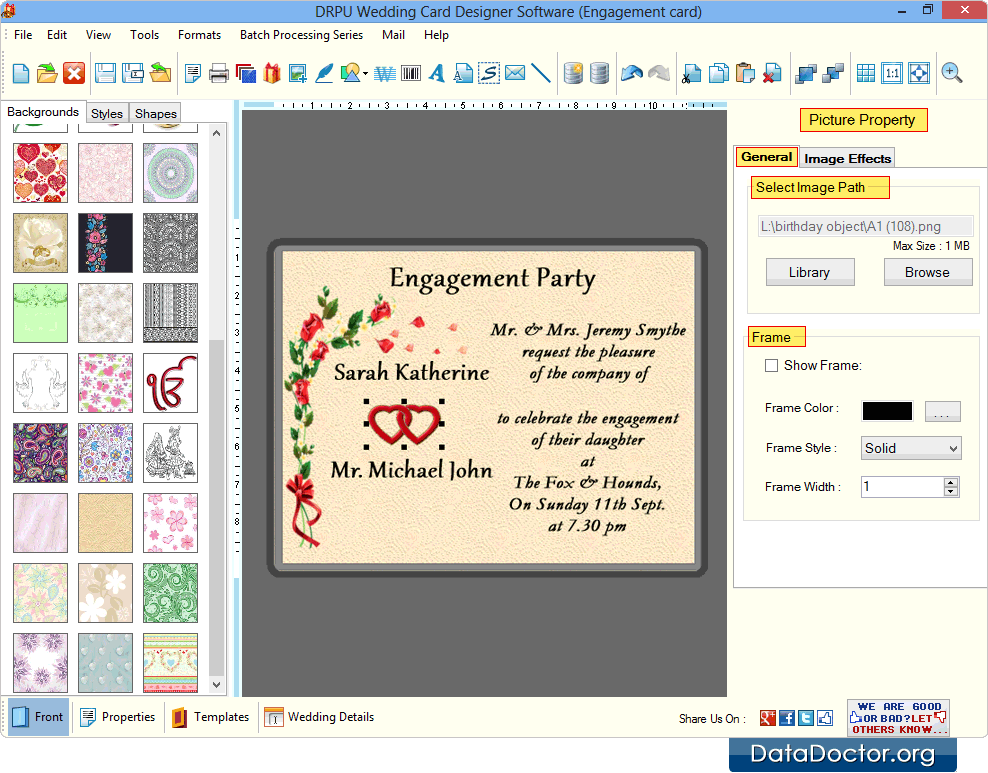Zoom in with the magnifier icon

point(951,74)
